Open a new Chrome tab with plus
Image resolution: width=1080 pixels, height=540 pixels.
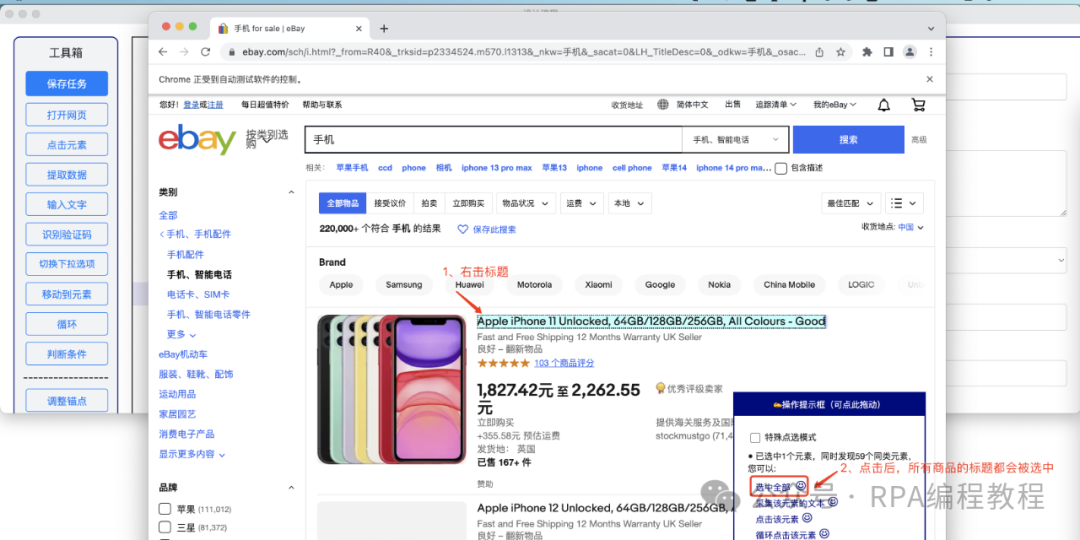pos(384,28)
